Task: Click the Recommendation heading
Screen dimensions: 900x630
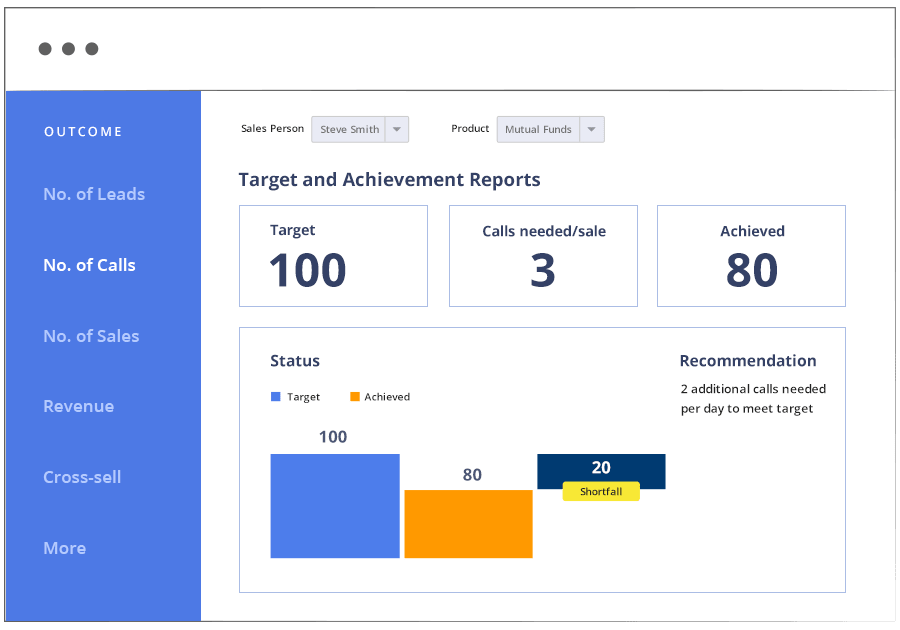Action: point(748,361)
